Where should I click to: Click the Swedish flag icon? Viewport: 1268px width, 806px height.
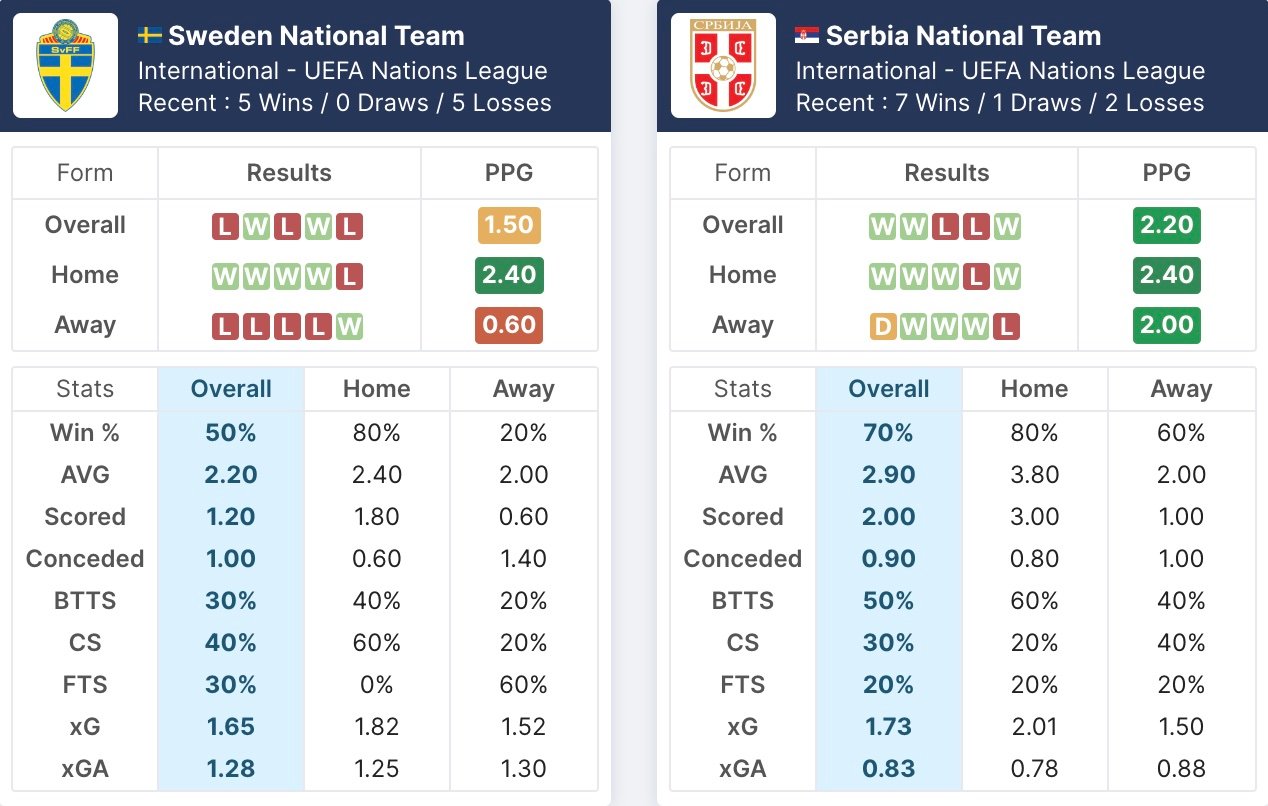tap(150, 36)
